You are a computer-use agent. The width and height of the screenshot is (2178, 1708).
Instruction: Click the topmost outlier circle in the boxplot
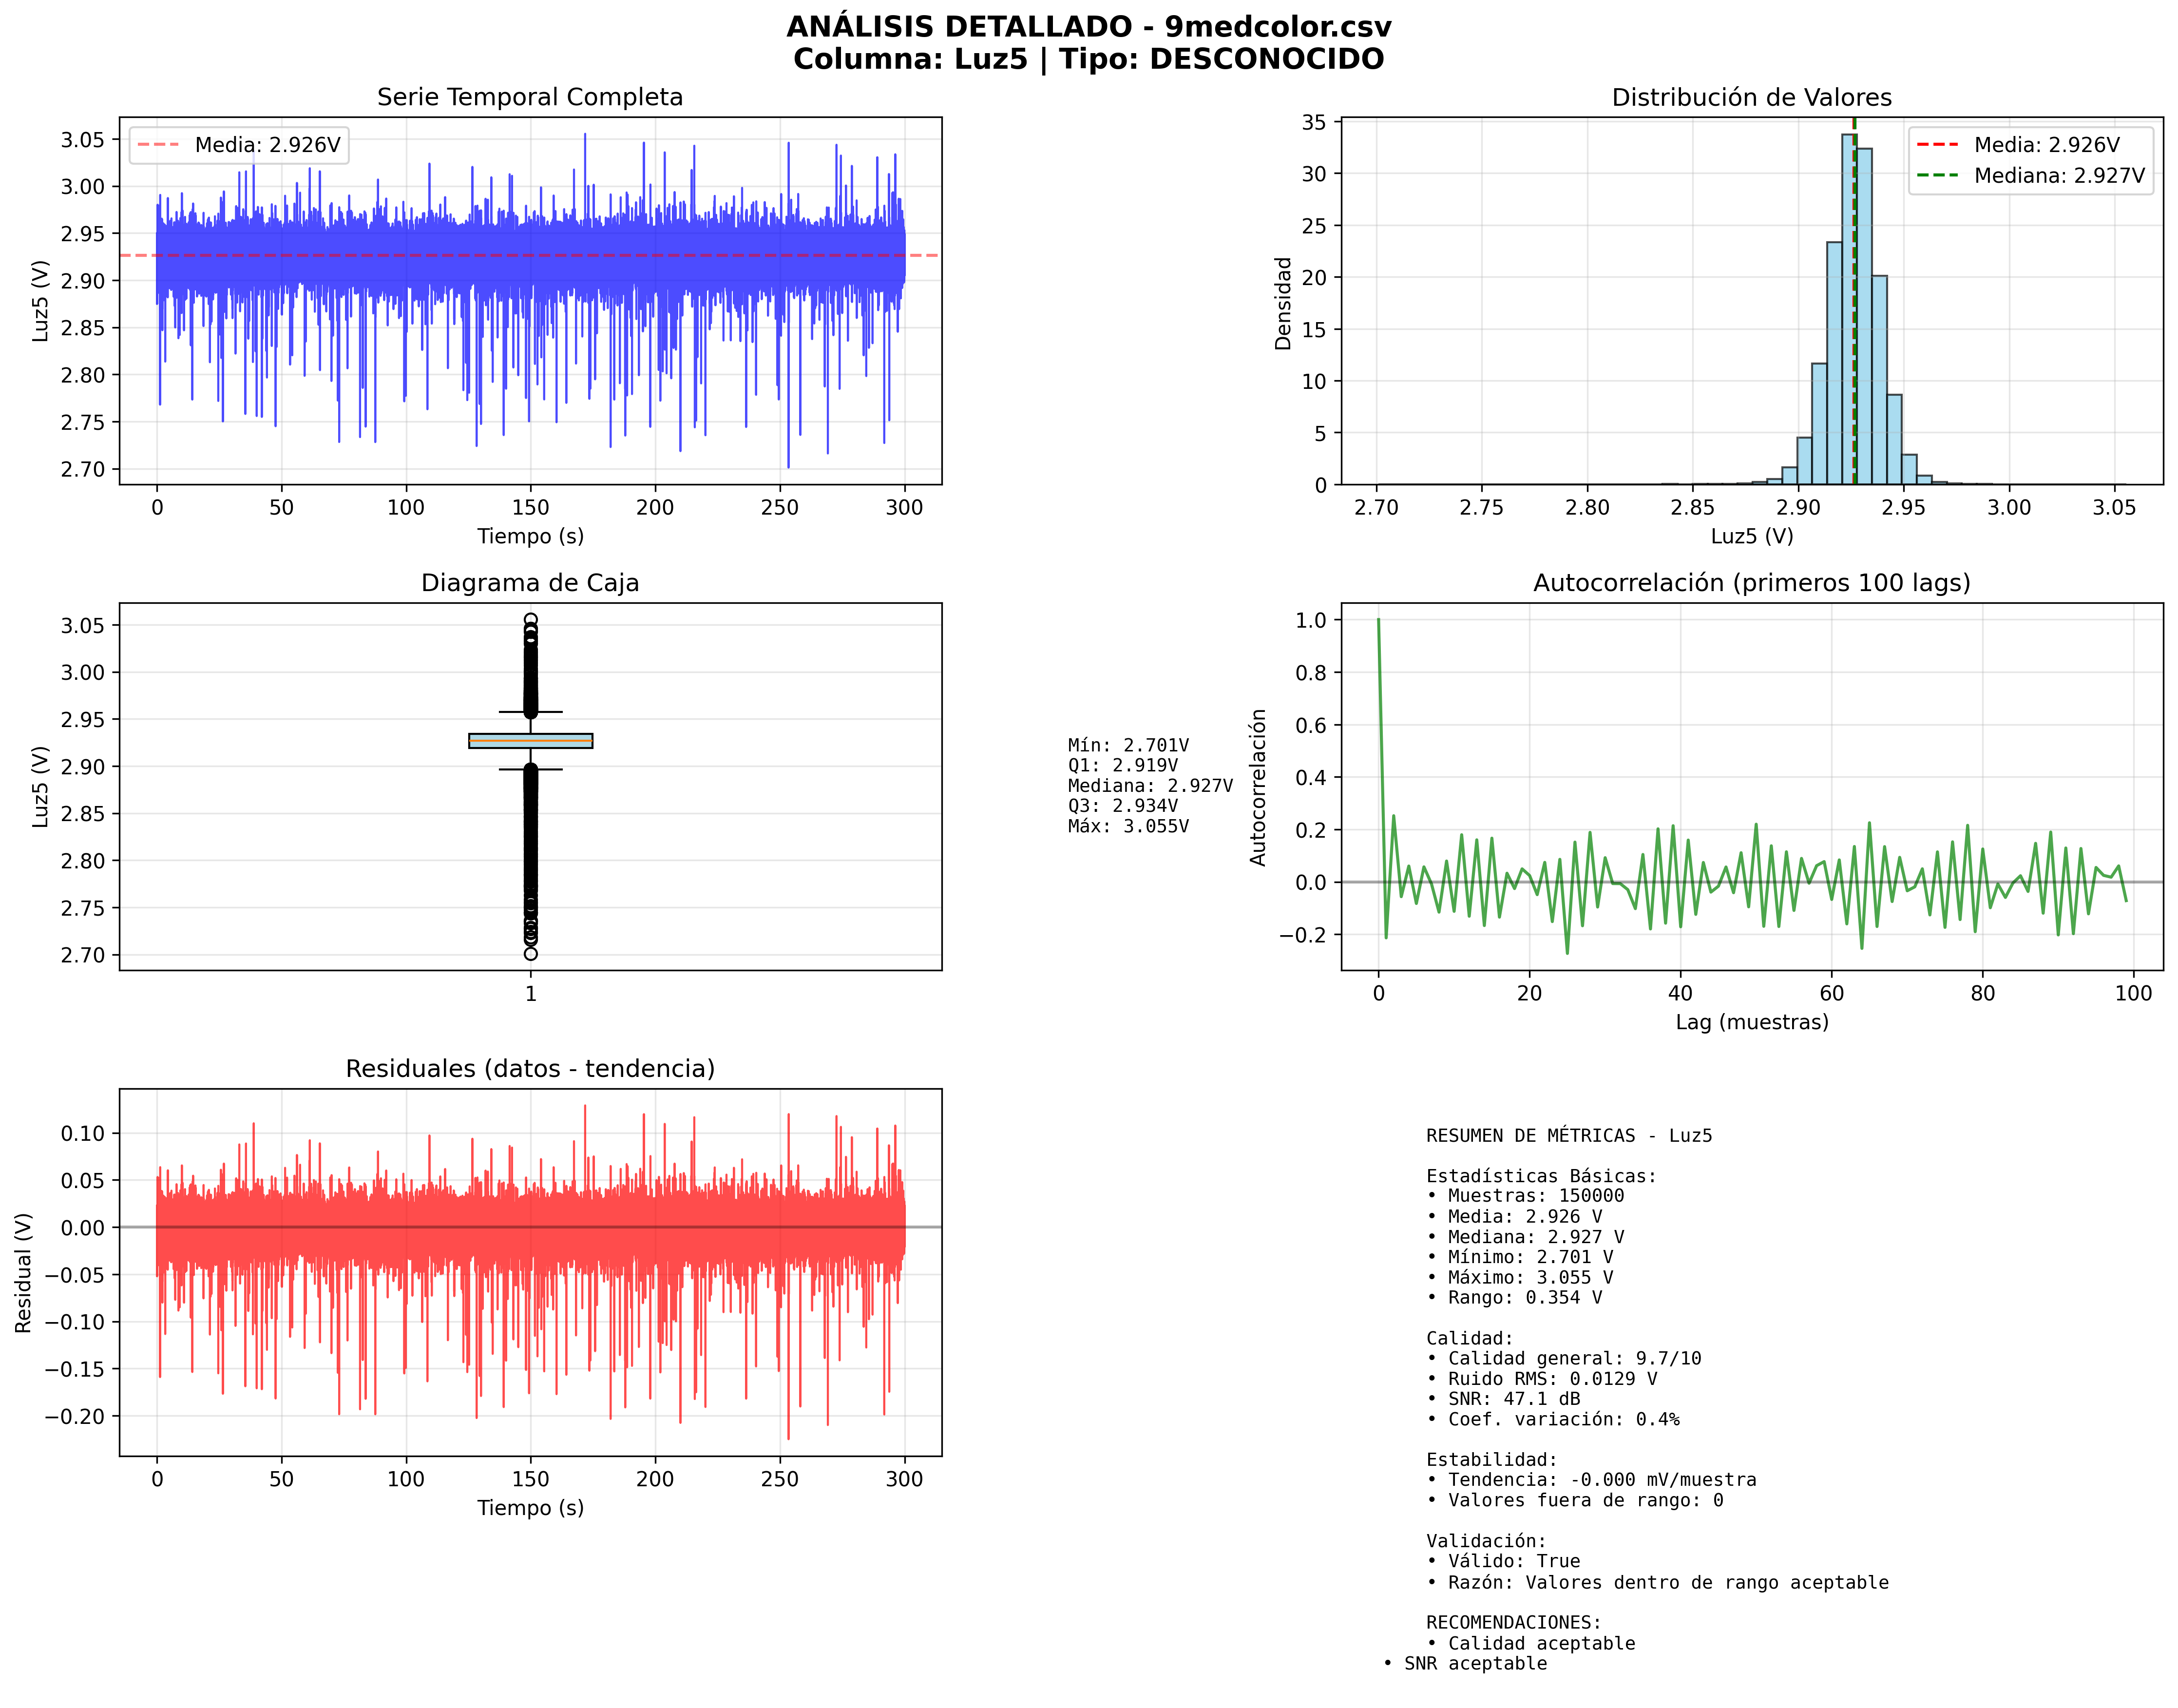(530, 619)
